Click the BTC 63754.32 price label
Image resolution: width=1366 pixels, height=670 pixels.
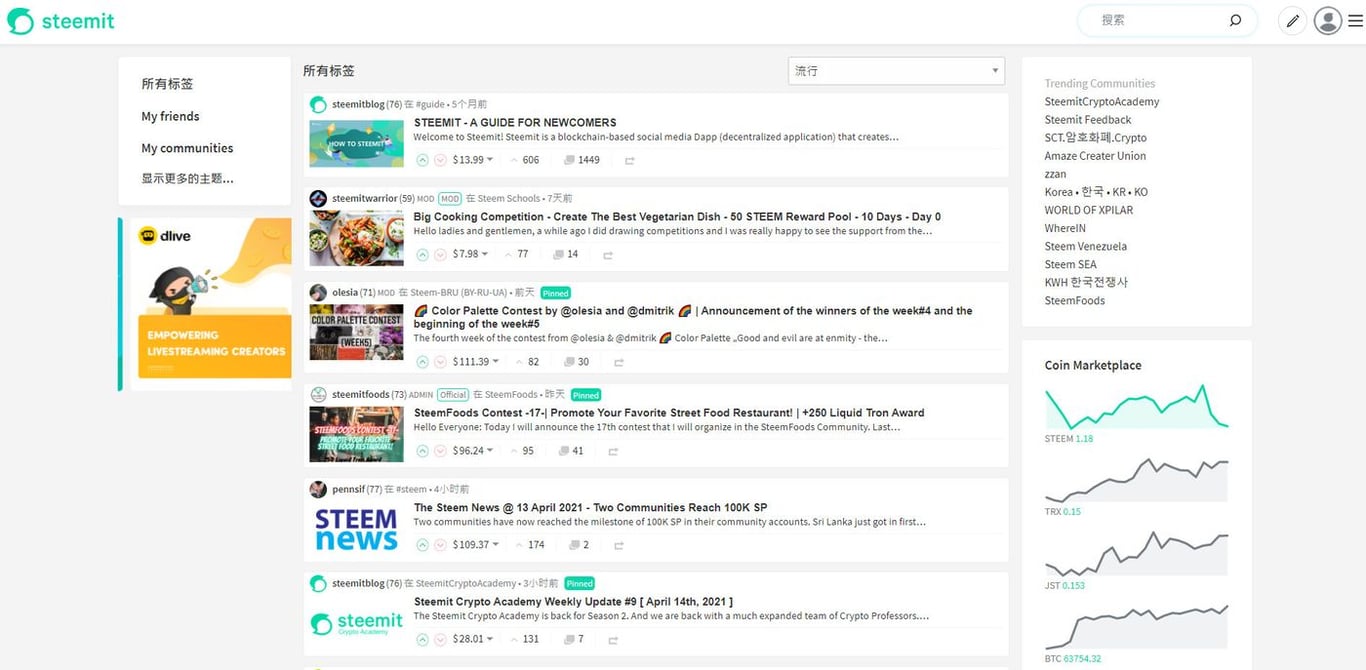(x=1073, y=659)
